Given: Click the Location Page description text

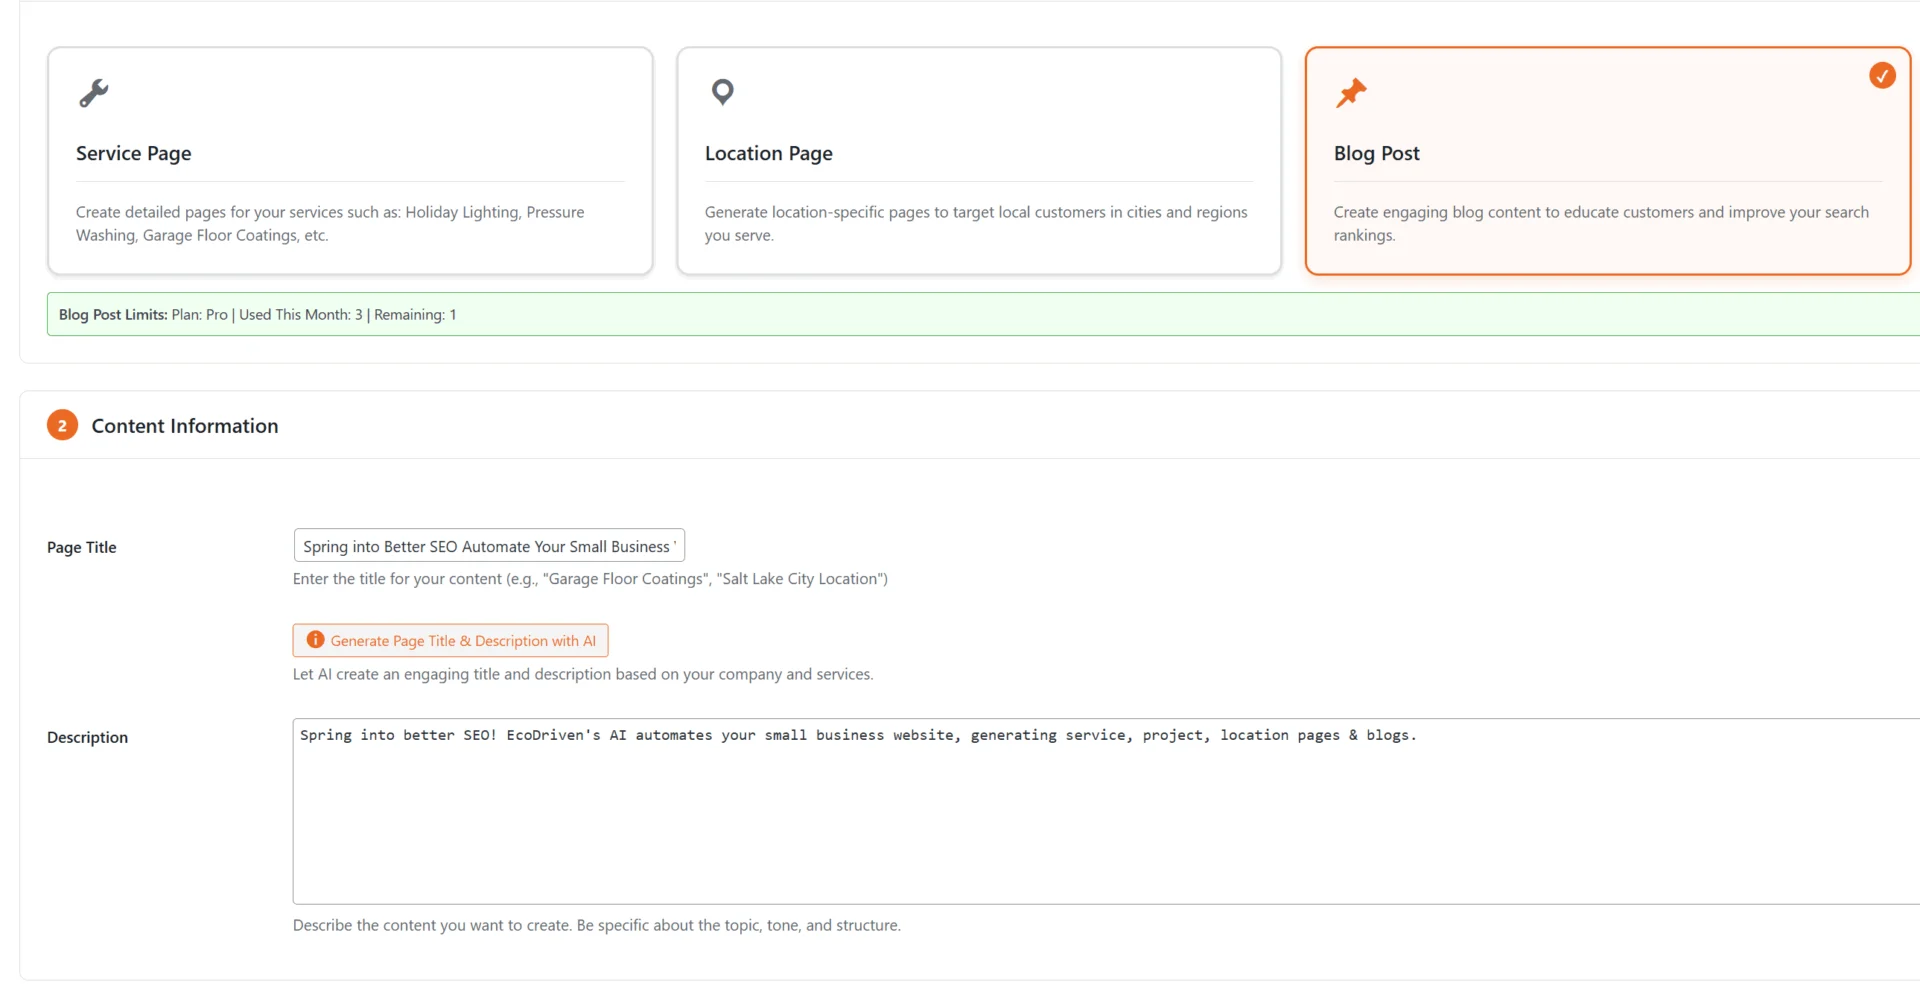Looking at the screenshot, I should click(x=975, y=224).
